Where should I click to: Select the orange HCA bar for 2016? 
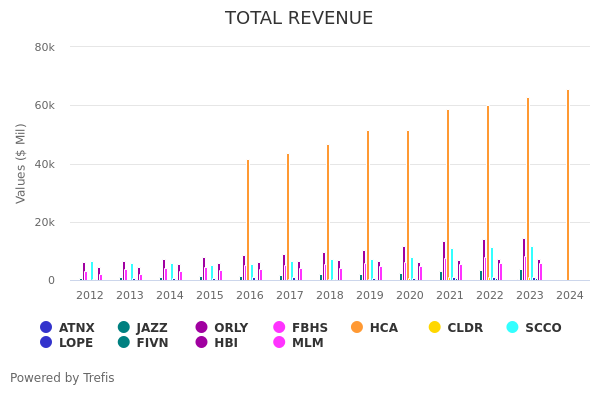click(248, 220)
